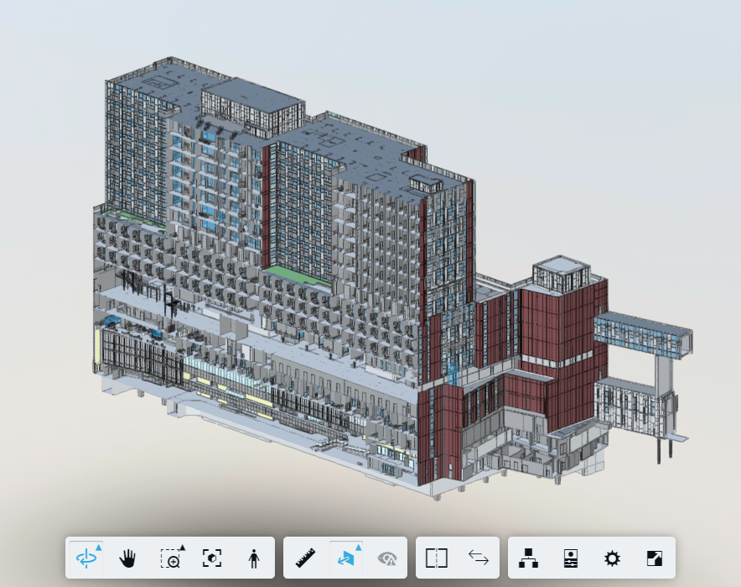The image size is (741, 587).
Task: Click the elevated glass skybridge on model
Action: [x=644, y=336]
